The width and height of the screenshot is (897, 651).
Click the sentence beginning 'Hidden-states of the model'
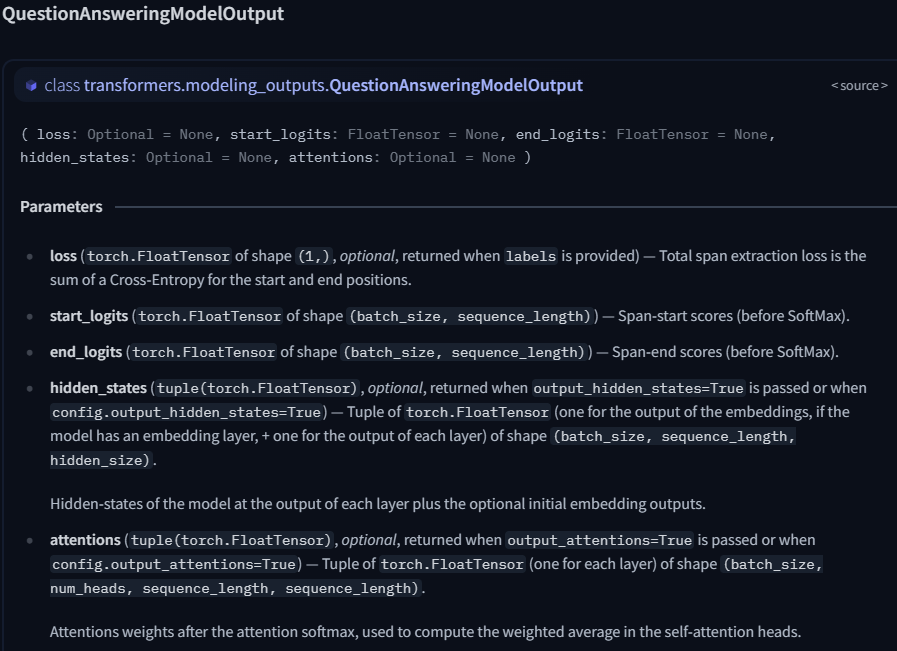pyautogui.click(x=378, y=504)
